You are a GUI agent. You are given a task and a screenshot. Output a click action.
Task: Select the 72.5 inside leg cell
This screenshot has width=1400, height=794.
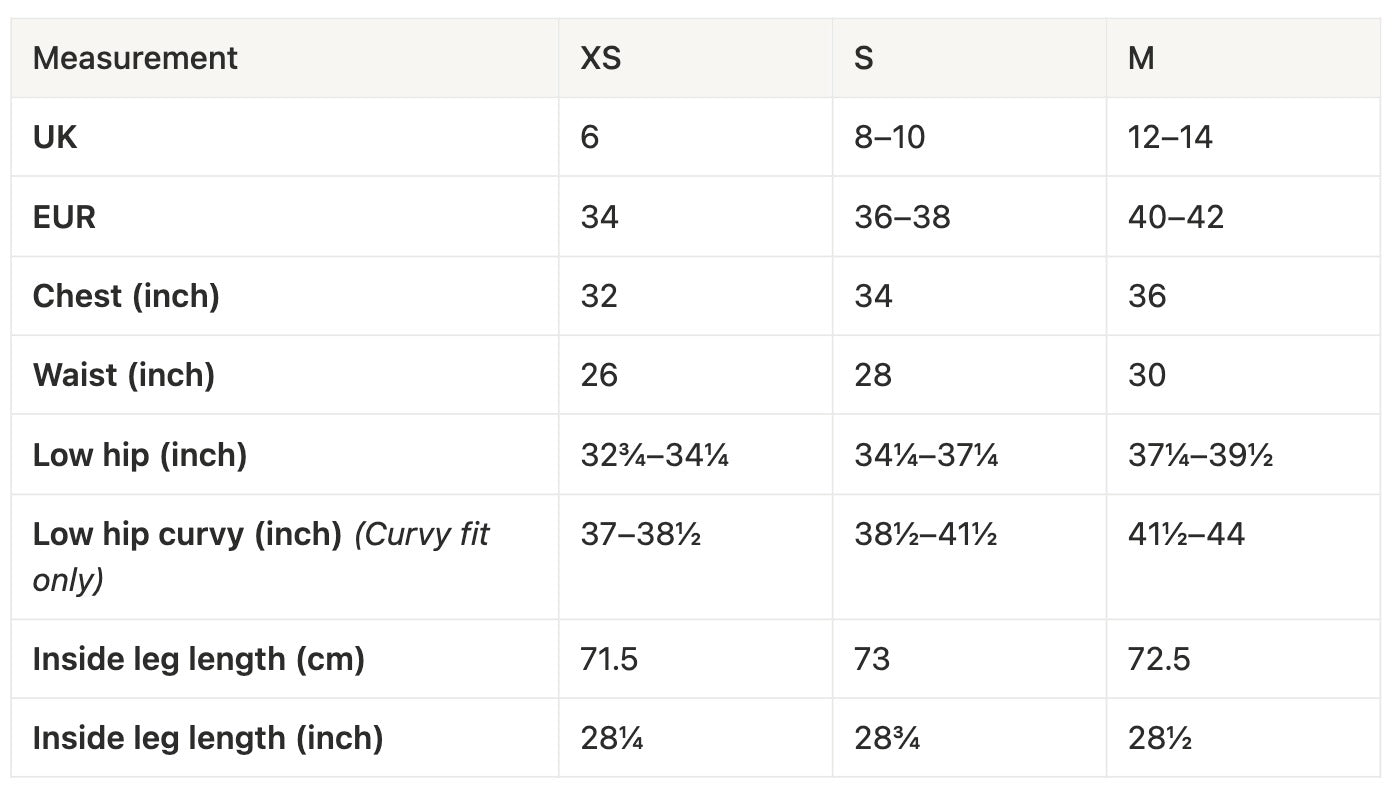(x=1159, y=659)
